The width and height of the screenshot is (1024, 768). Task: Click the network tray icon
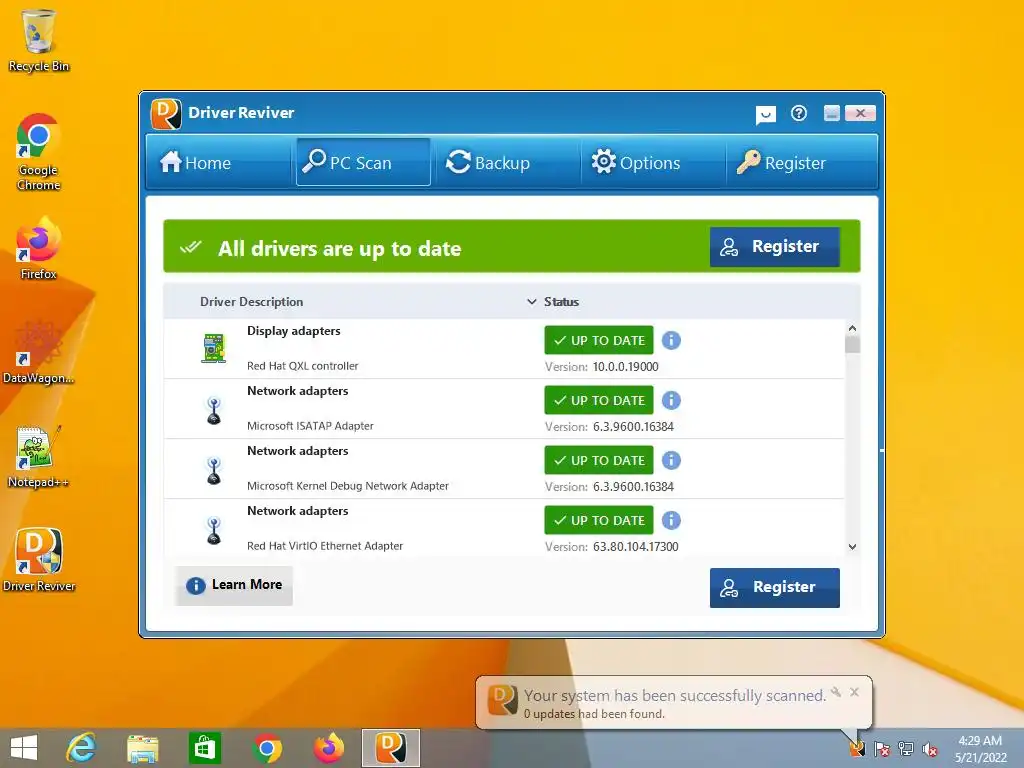pyautogui.click(x=906, y=749)
